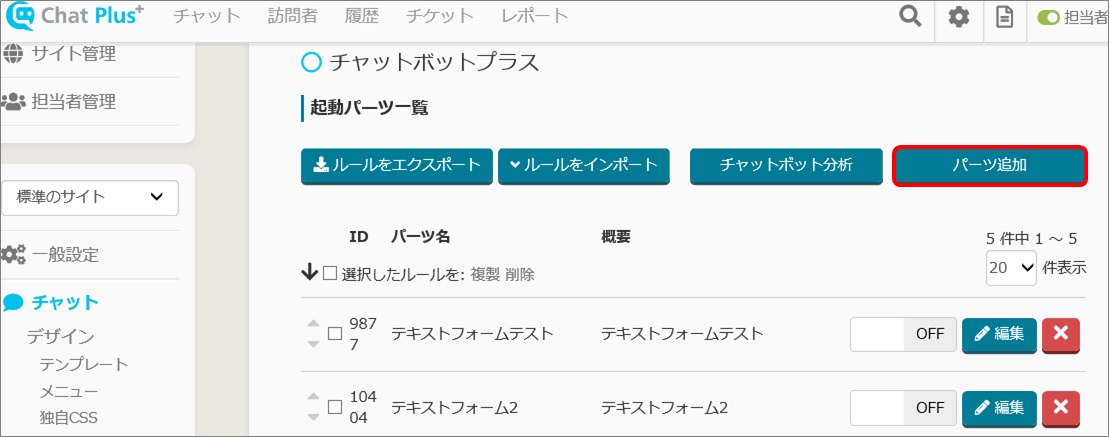The image size is (1109, 437).
Task: Click 複製 link for selected rules
Action: click(485, 274)
